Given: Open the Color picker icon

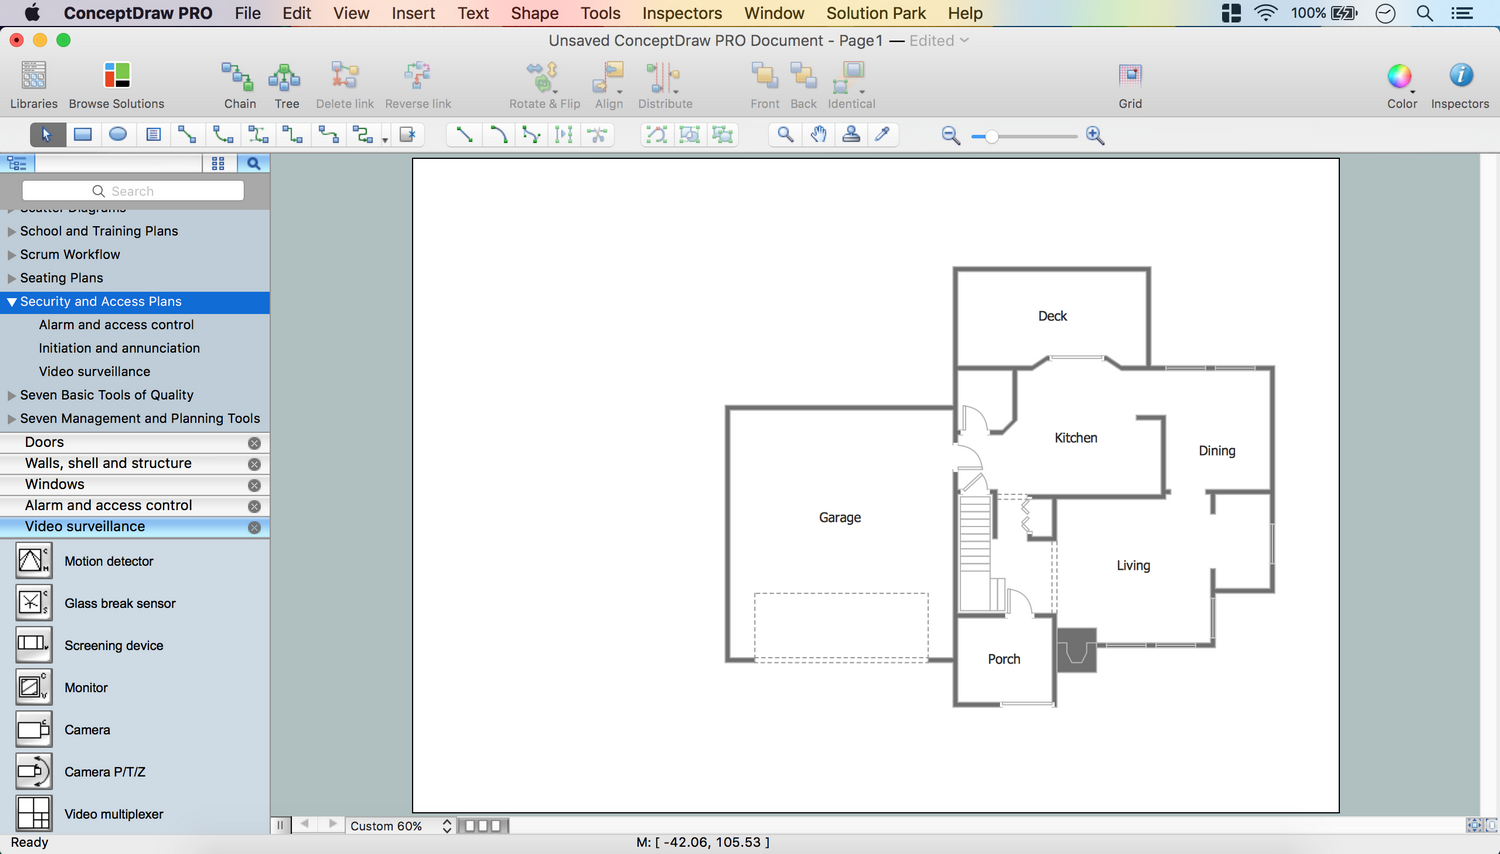Looking at the screenshot, I should 1400,77.
